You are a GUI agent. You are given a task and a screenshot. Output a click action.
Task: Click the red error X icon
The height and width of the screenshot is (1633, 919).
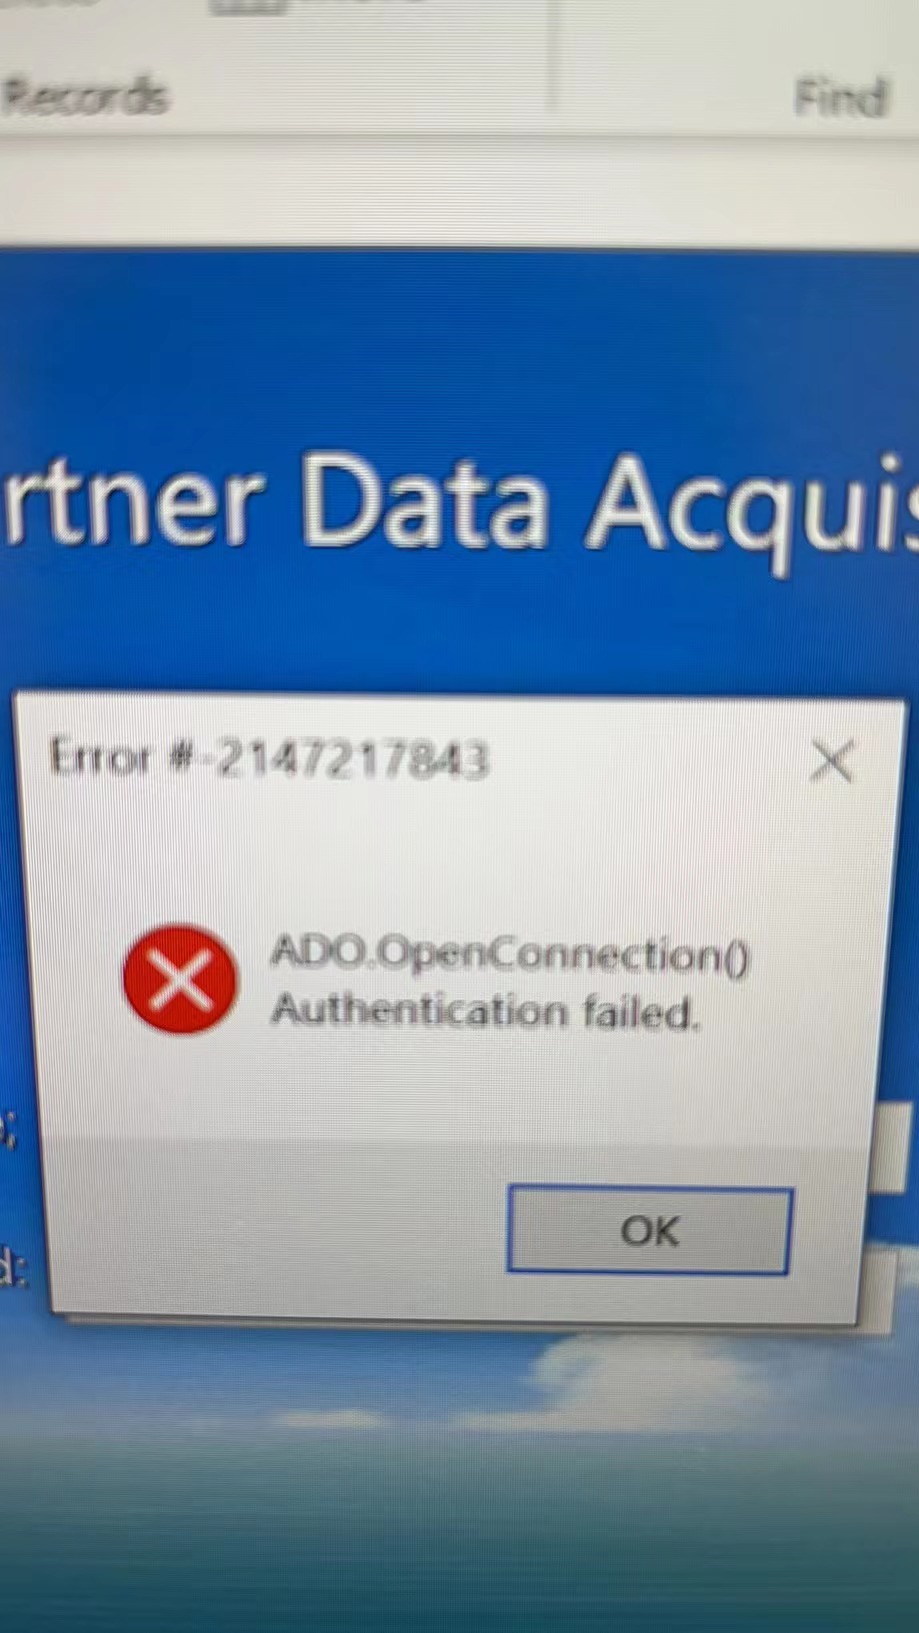coord(180,979)
